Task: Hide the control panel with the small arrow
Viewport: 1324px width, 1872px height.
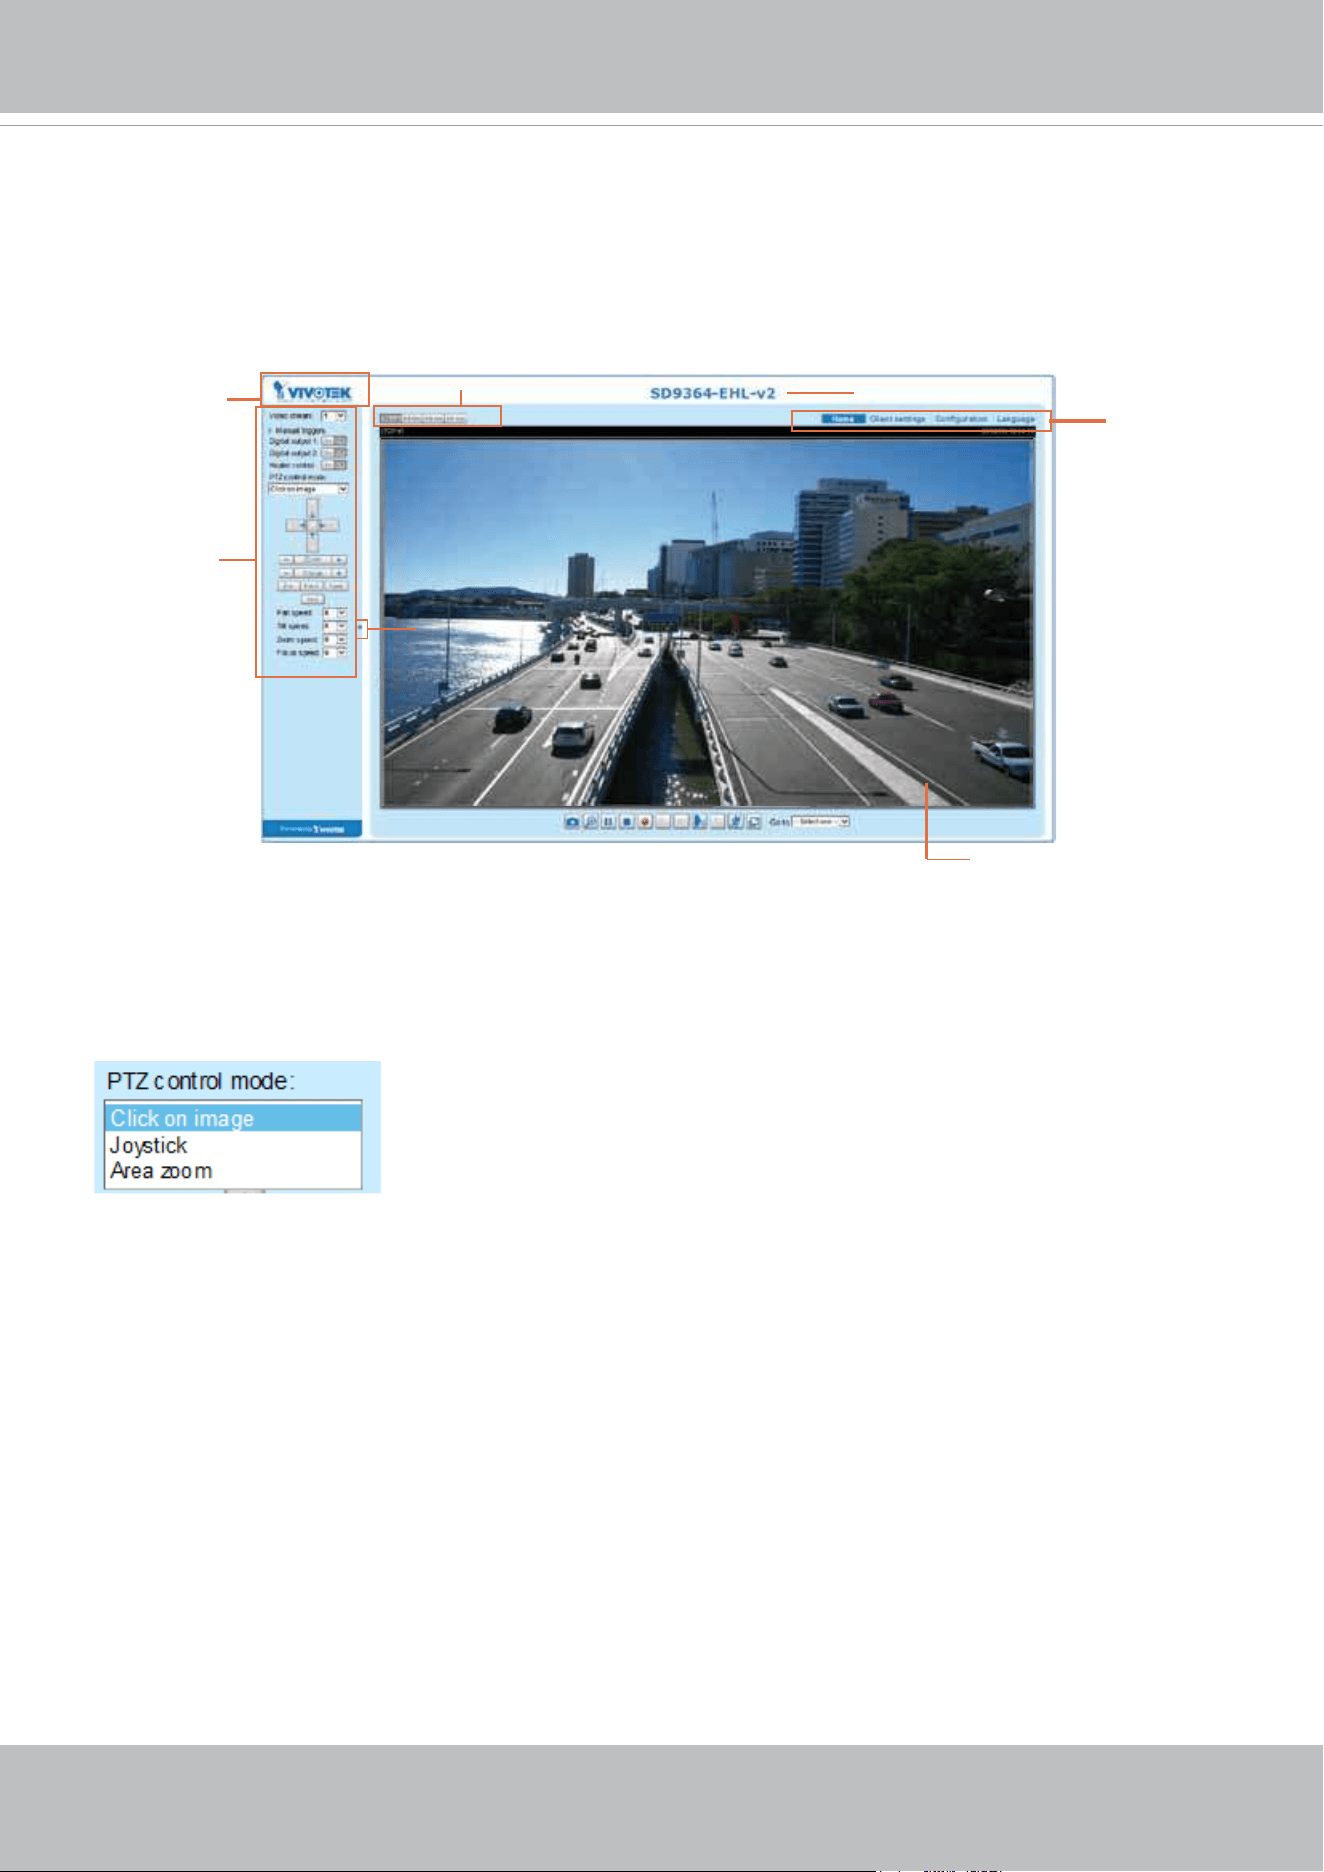Action: click(x=360, y=627)
